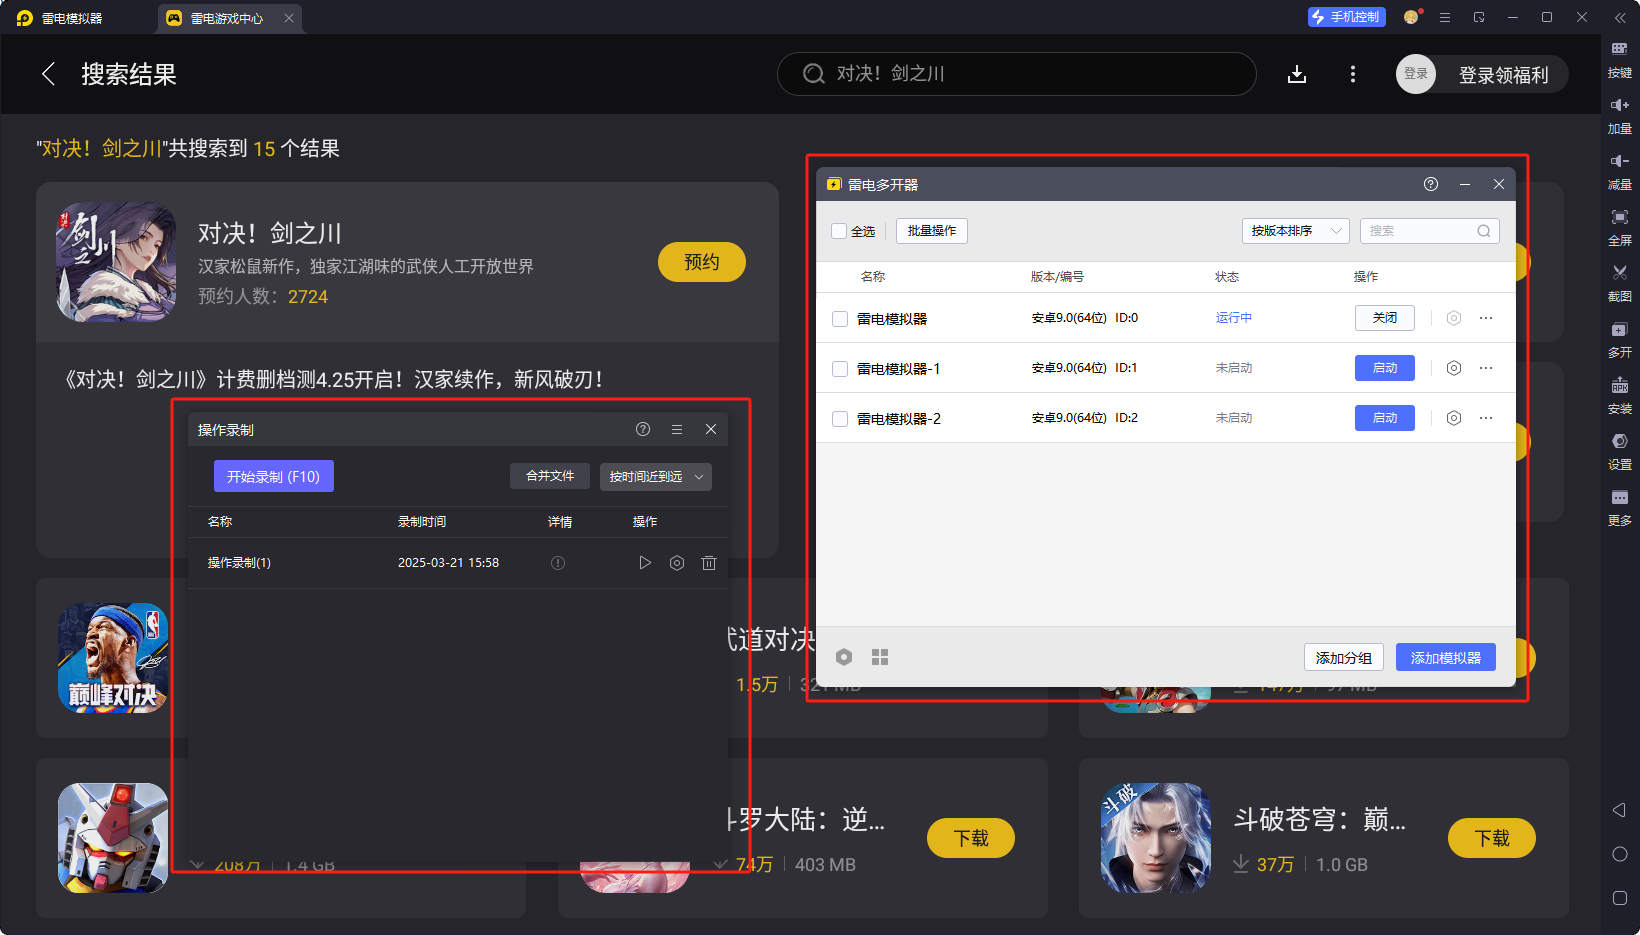Open settings gear for 雷电模拟器-1
This screenshot has height=935, width=1640.
1454,368
